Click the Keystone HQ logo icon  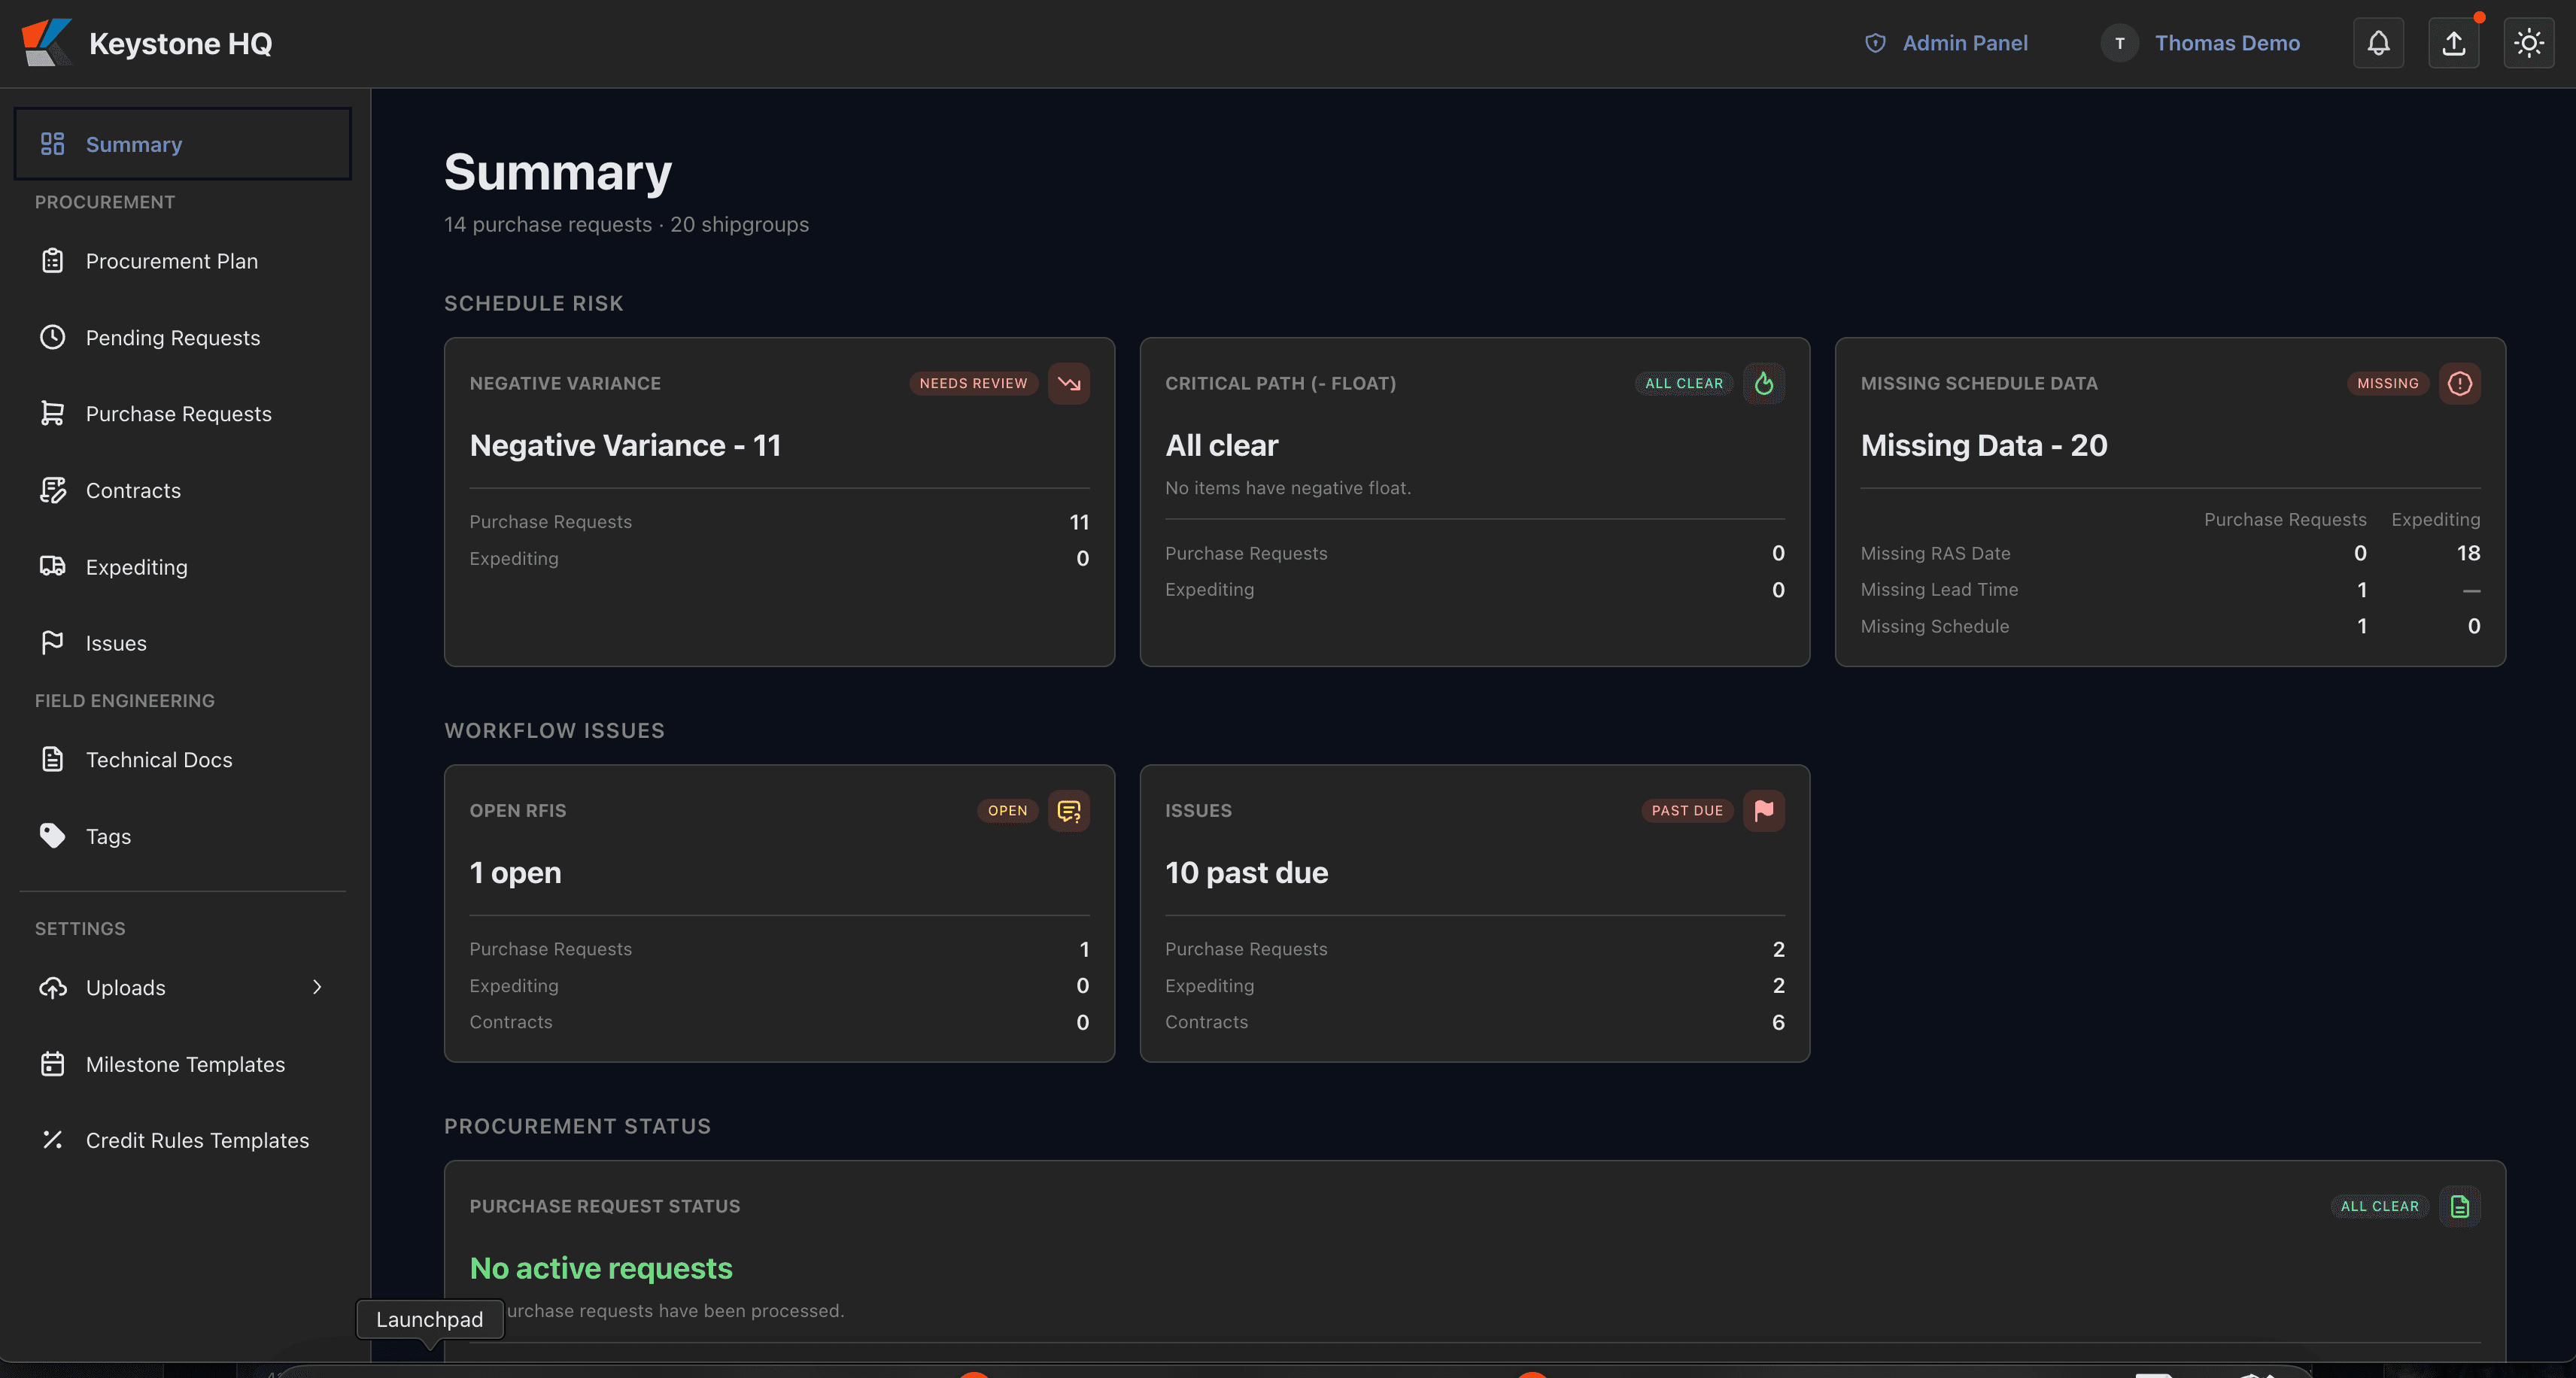pyautogui.click(x=47, y=42)
